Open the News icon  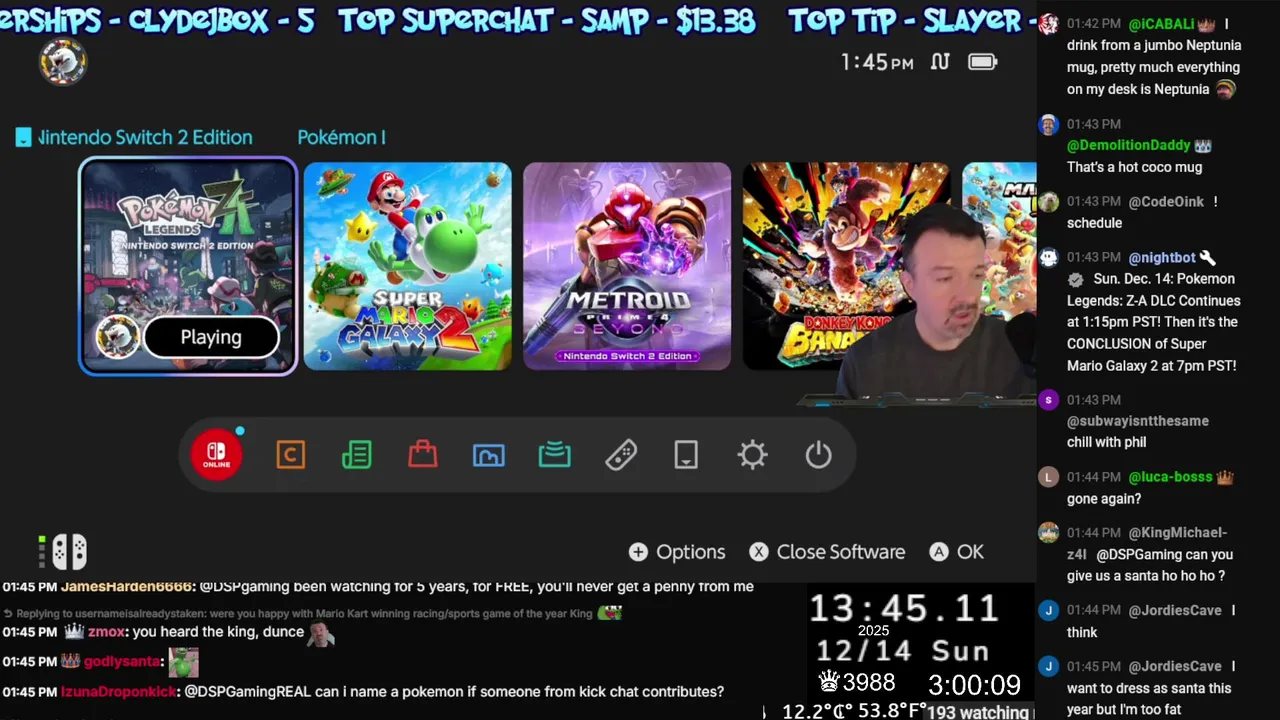click(356, 455)
